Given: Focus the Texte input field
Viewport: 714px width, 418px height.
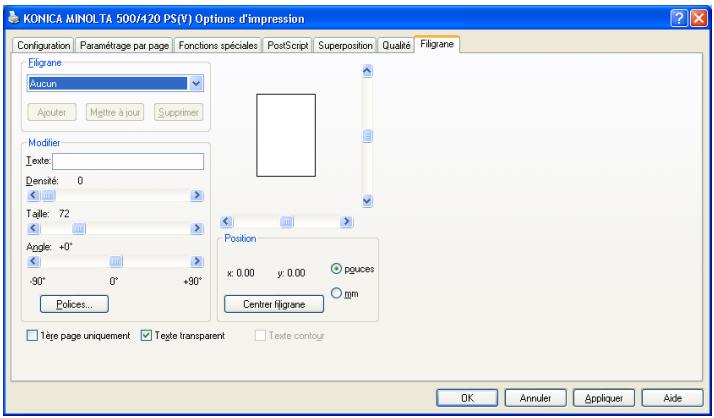Looking at the screenshot, I should coord(128,161).
